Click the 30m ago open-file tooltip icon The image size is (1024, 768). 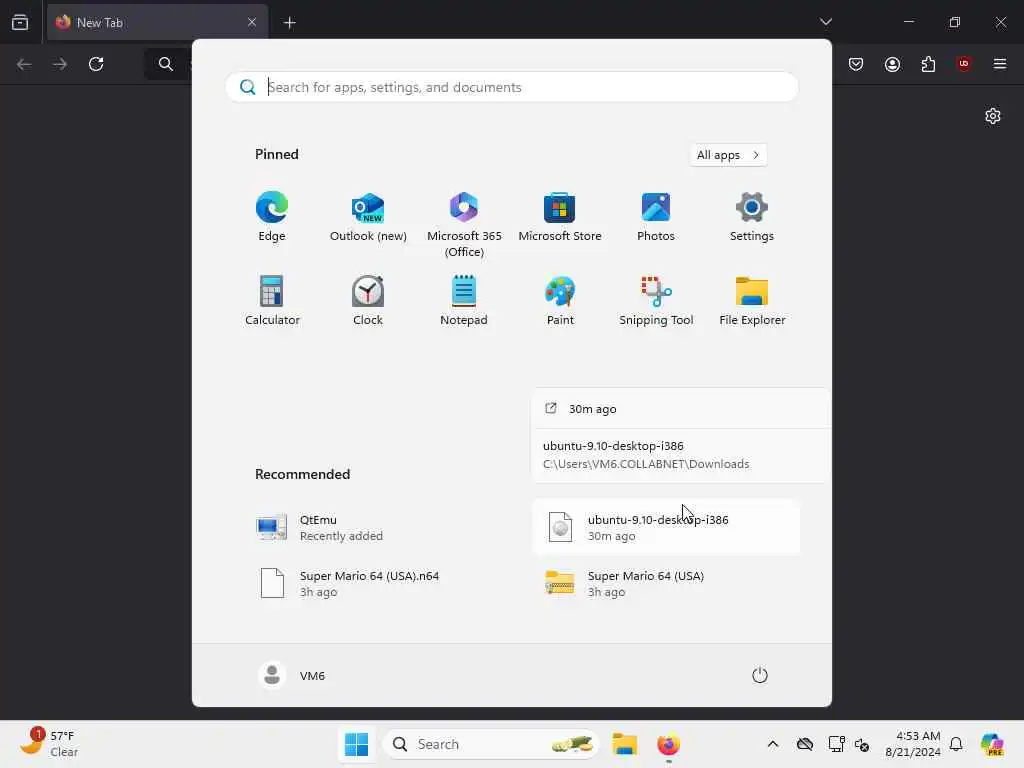point(551,408)
